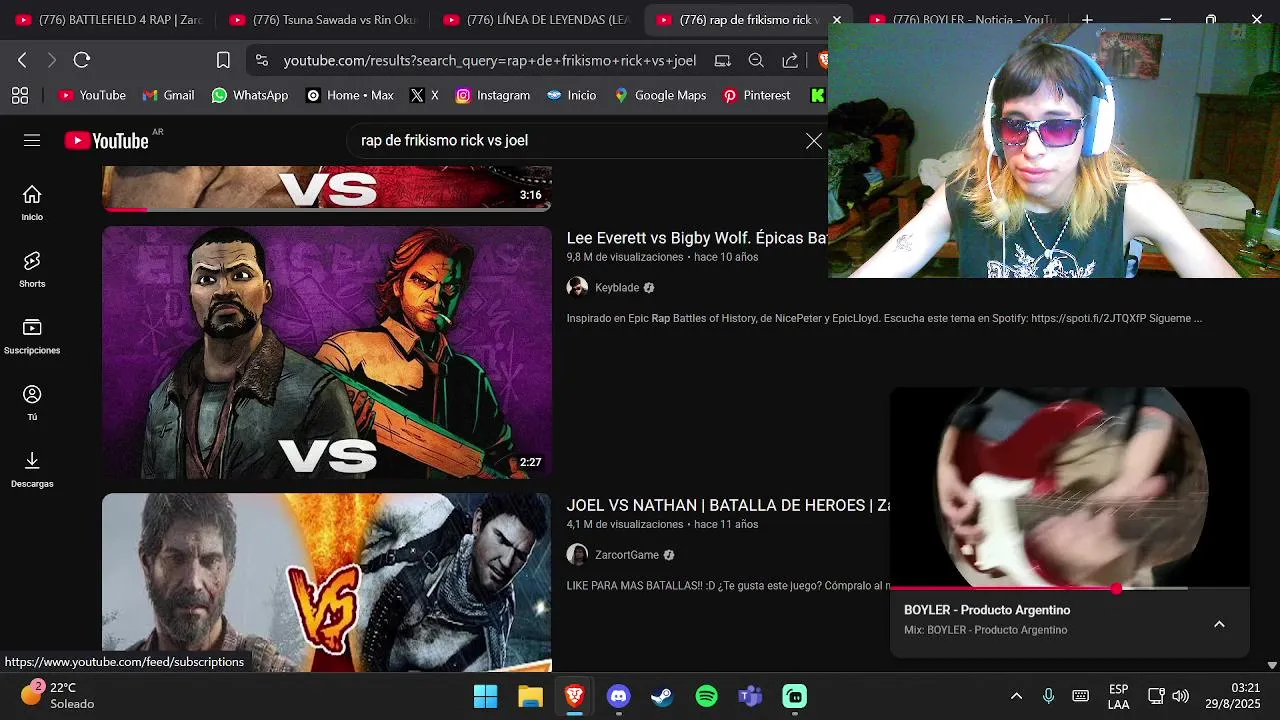
Task: Open the share icon in address bar
Action: [790, 60]
